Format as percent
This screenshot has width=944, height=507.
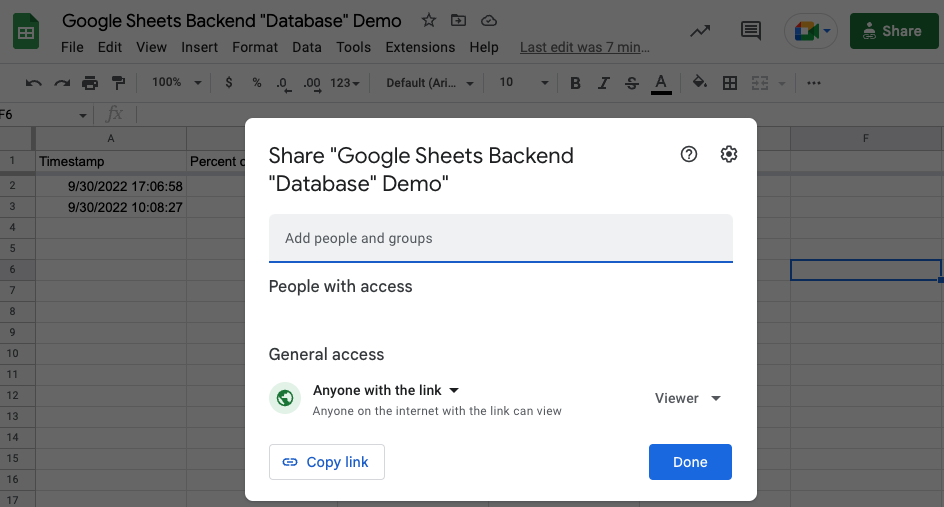[x=257, y=82]
